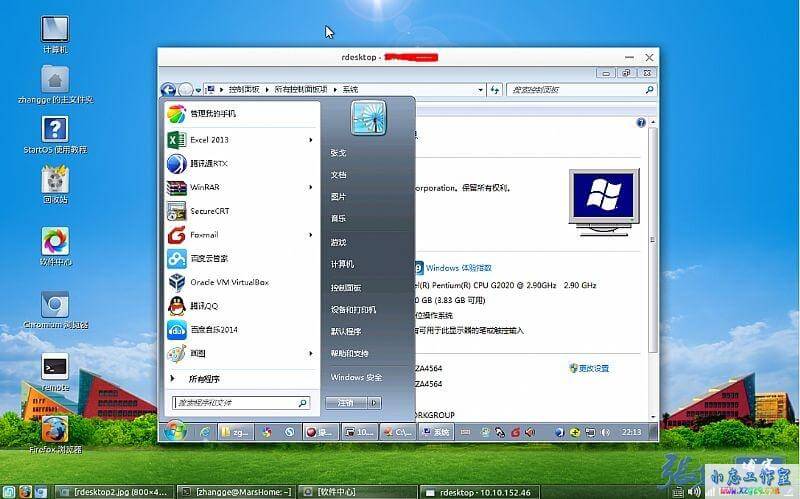Switch to the rdesktop2.jpg Linux panel task
Image resolution: width=800 pixels, height=499 pixels.
(114, 492)
